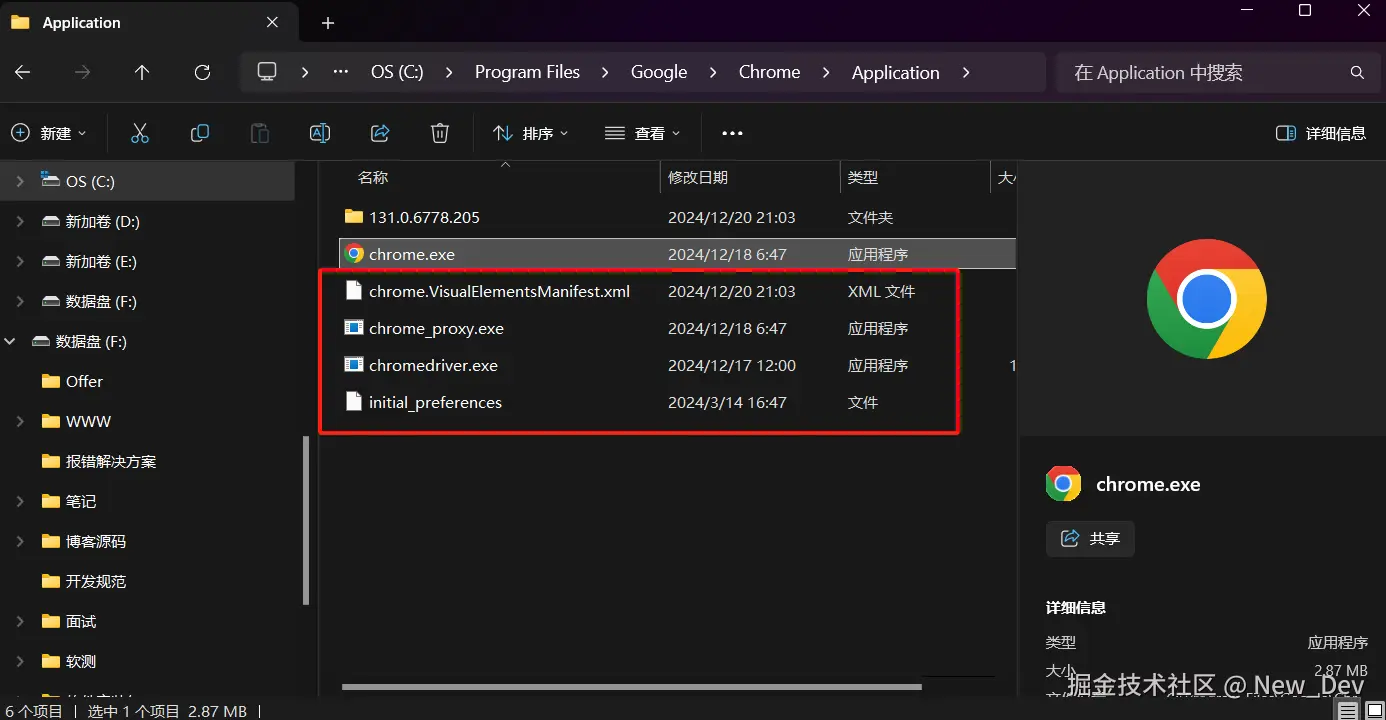Expand the 博客源码 folder node
The height and width of the screenshot is (720, 1386).
coord(20,541)
